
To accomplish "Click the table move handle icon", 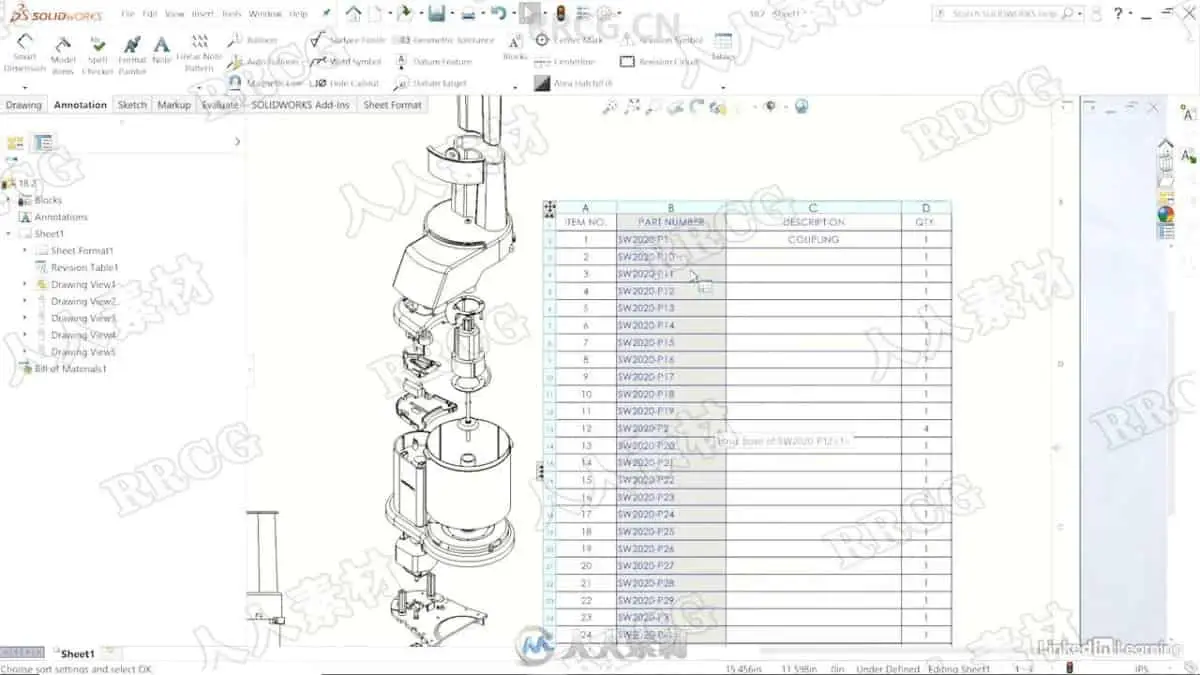I will coord(549,208).
